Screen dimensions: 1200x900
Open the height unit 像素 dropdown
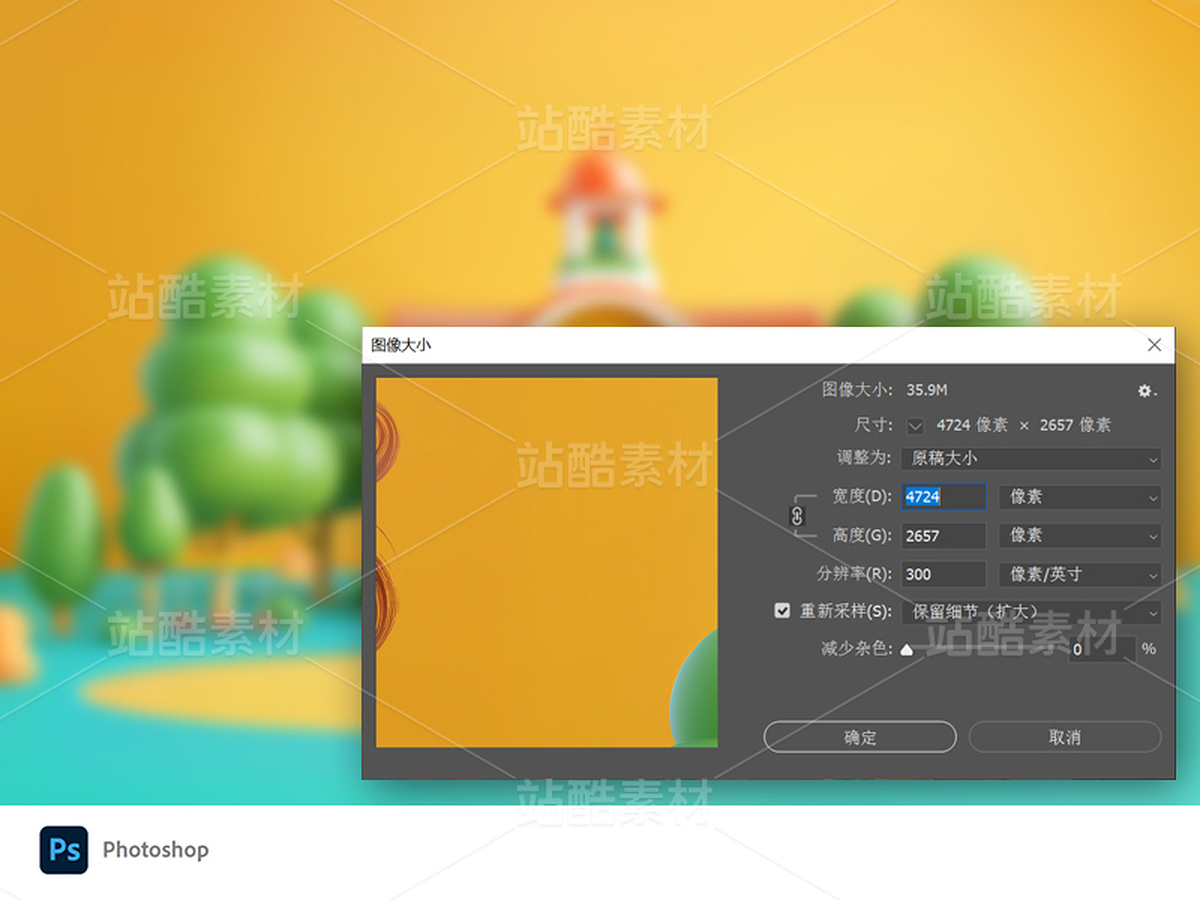pos(1079,535)
